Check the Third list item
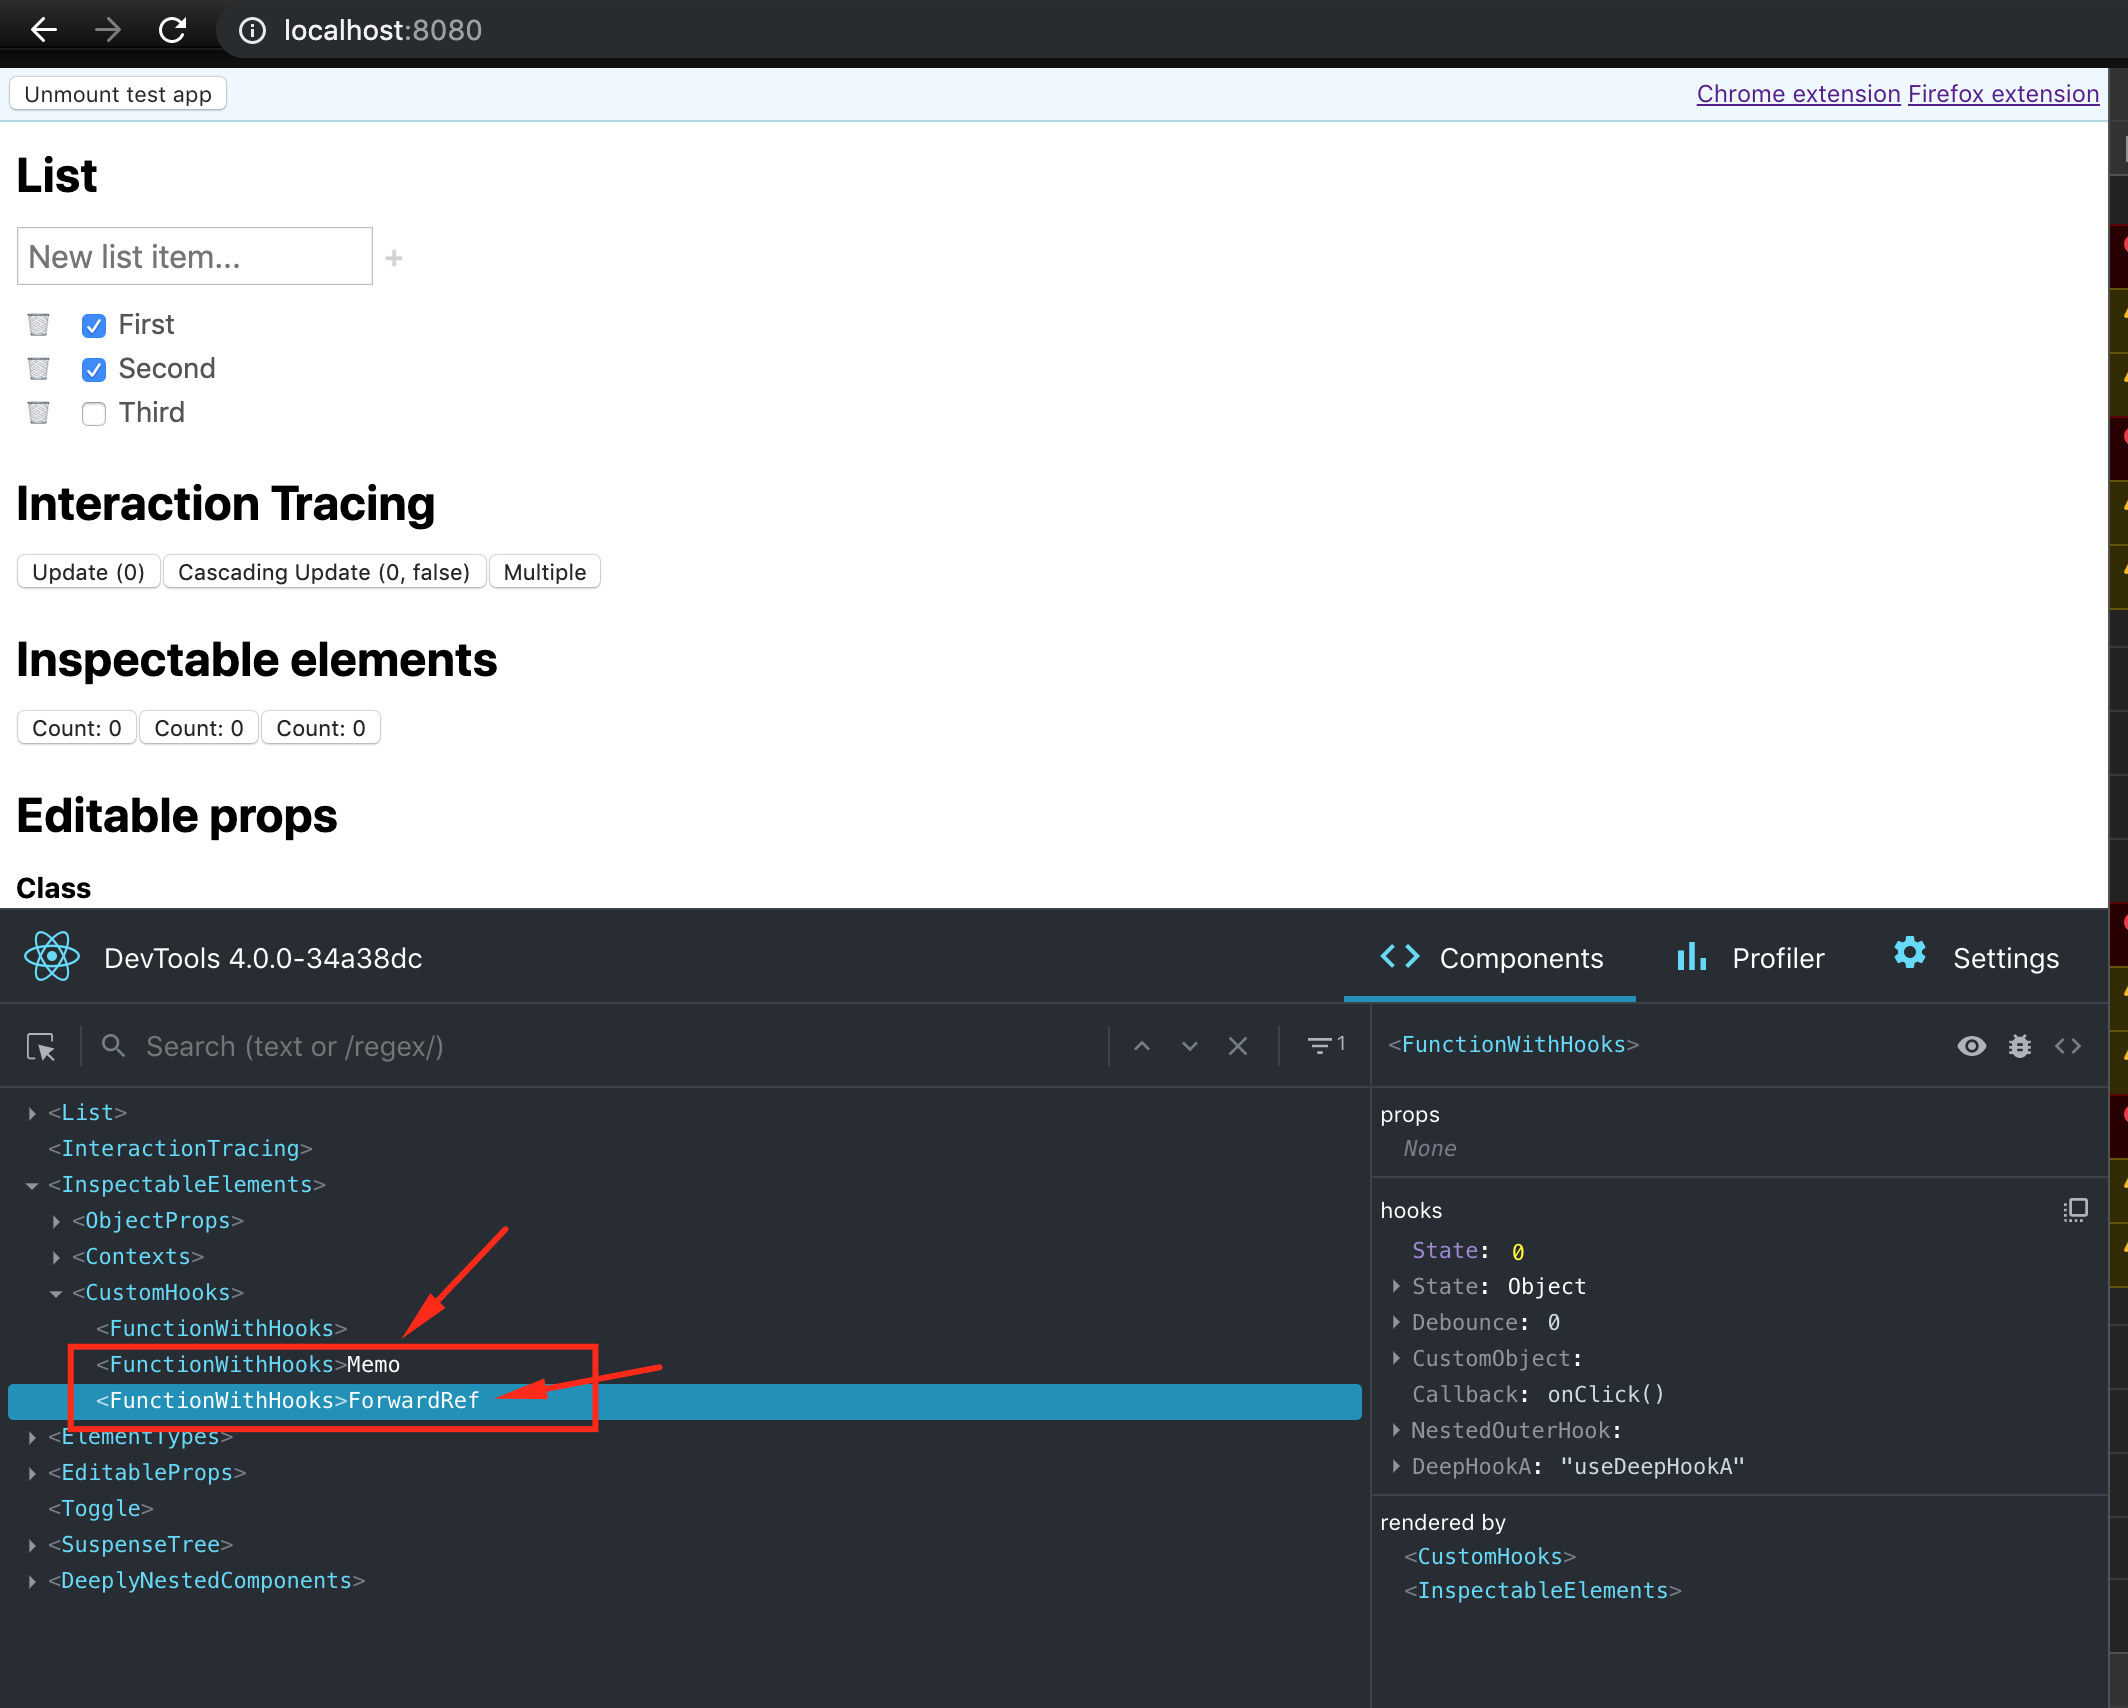The image size is (2128, 1708). pyautogui.click(x=93, y=413)
